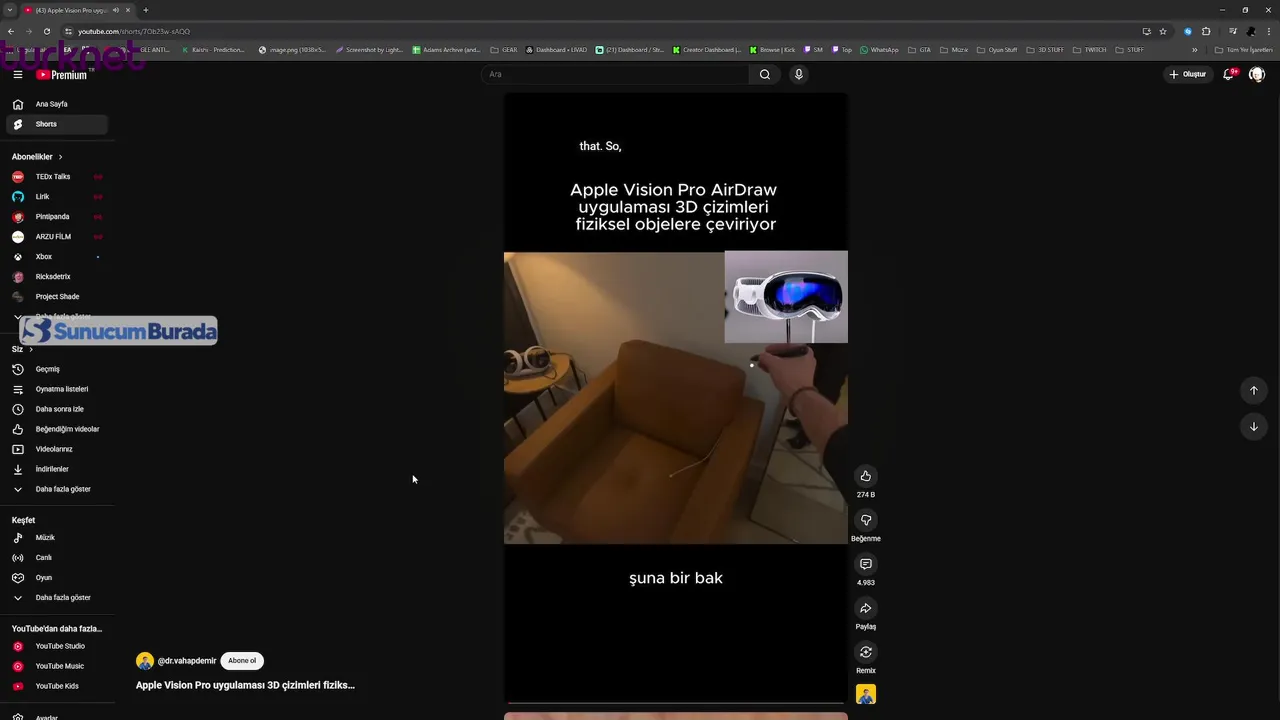Open Chrome three-dot menu

coord(1269,31)
